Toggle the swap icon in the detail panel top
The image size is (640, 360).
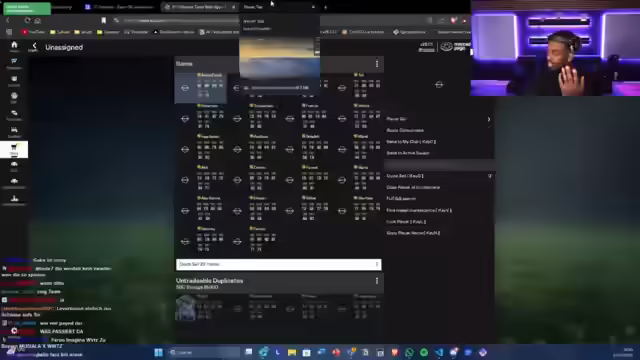click(439, 84)
